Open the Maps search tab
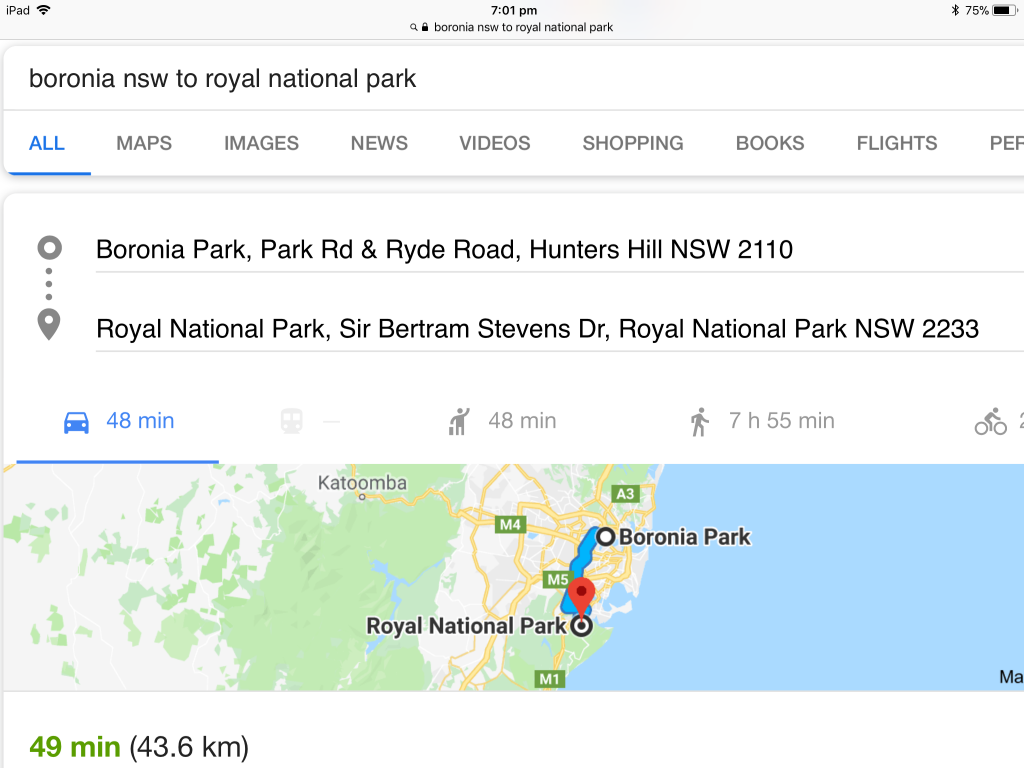Screen dimensions: 1024x768 tap(144, 143)
